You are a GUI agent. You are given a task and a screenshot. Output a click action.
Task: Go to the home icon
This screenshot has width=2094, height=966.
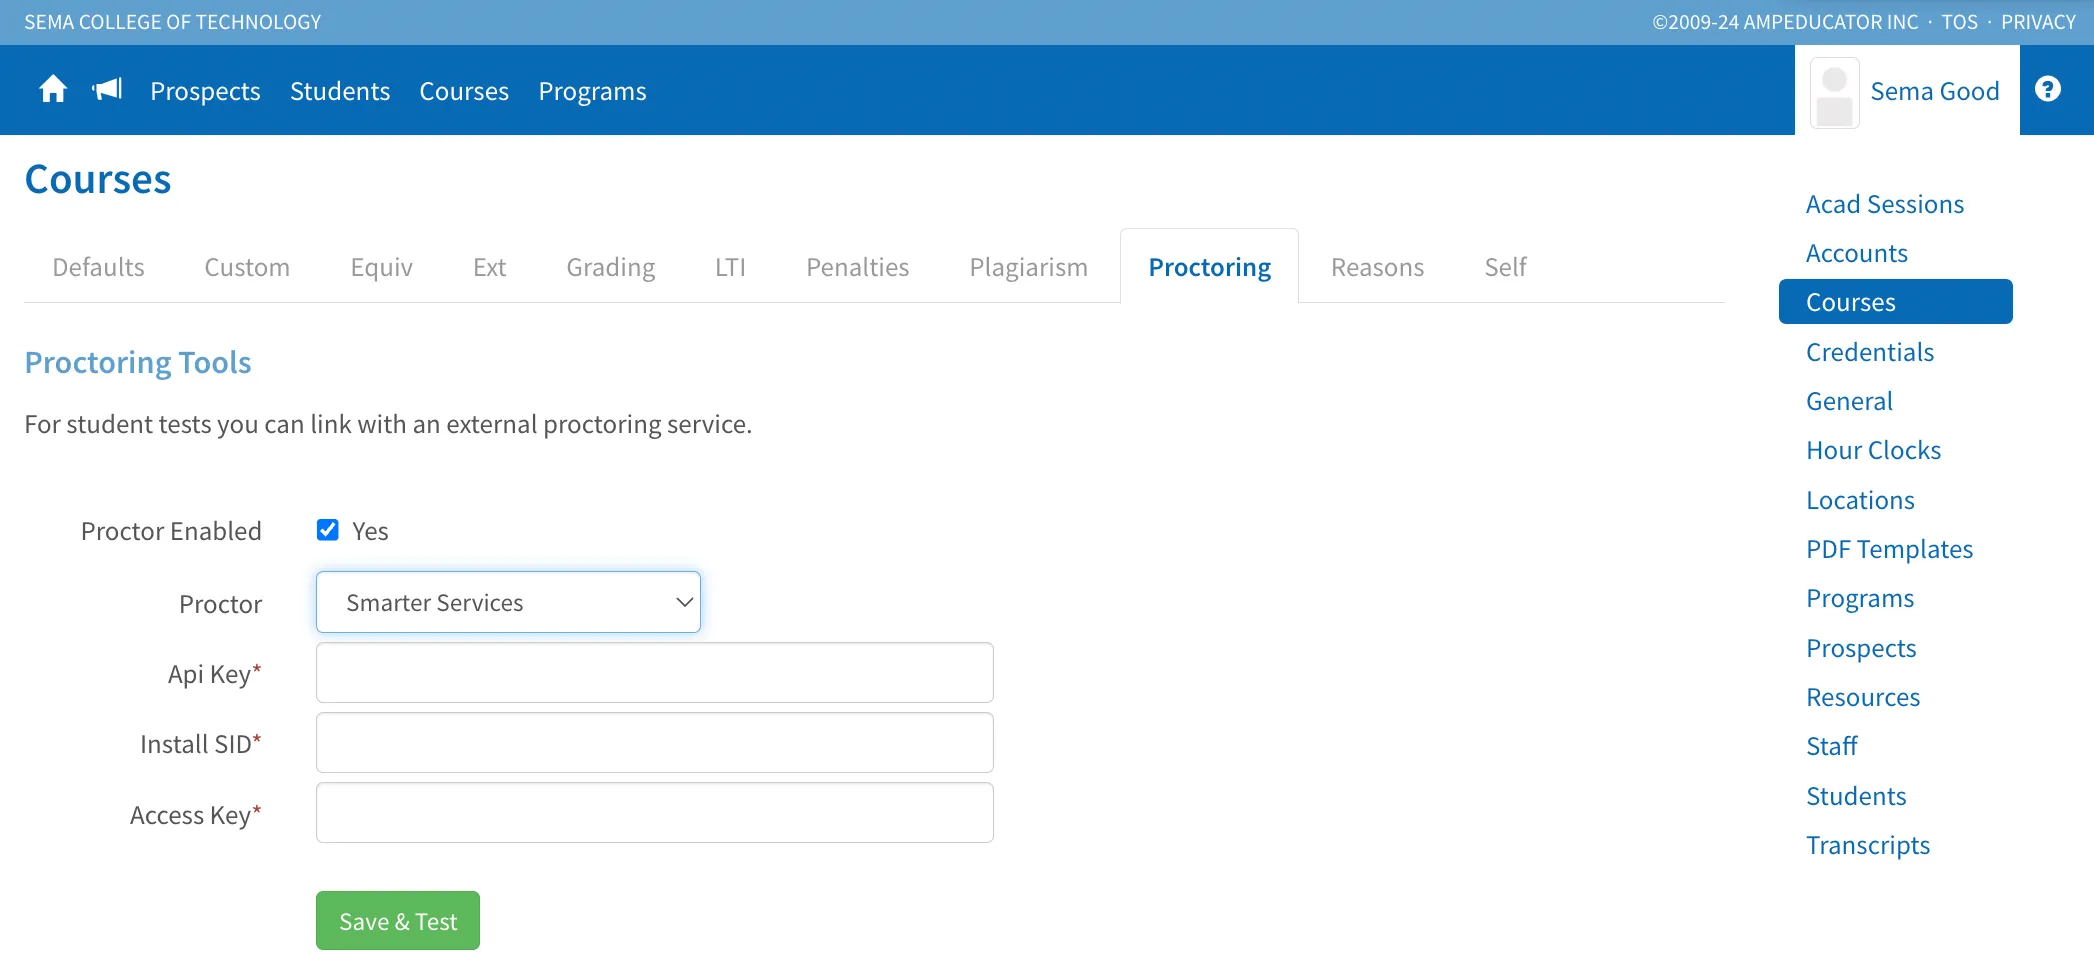point(53,89)
